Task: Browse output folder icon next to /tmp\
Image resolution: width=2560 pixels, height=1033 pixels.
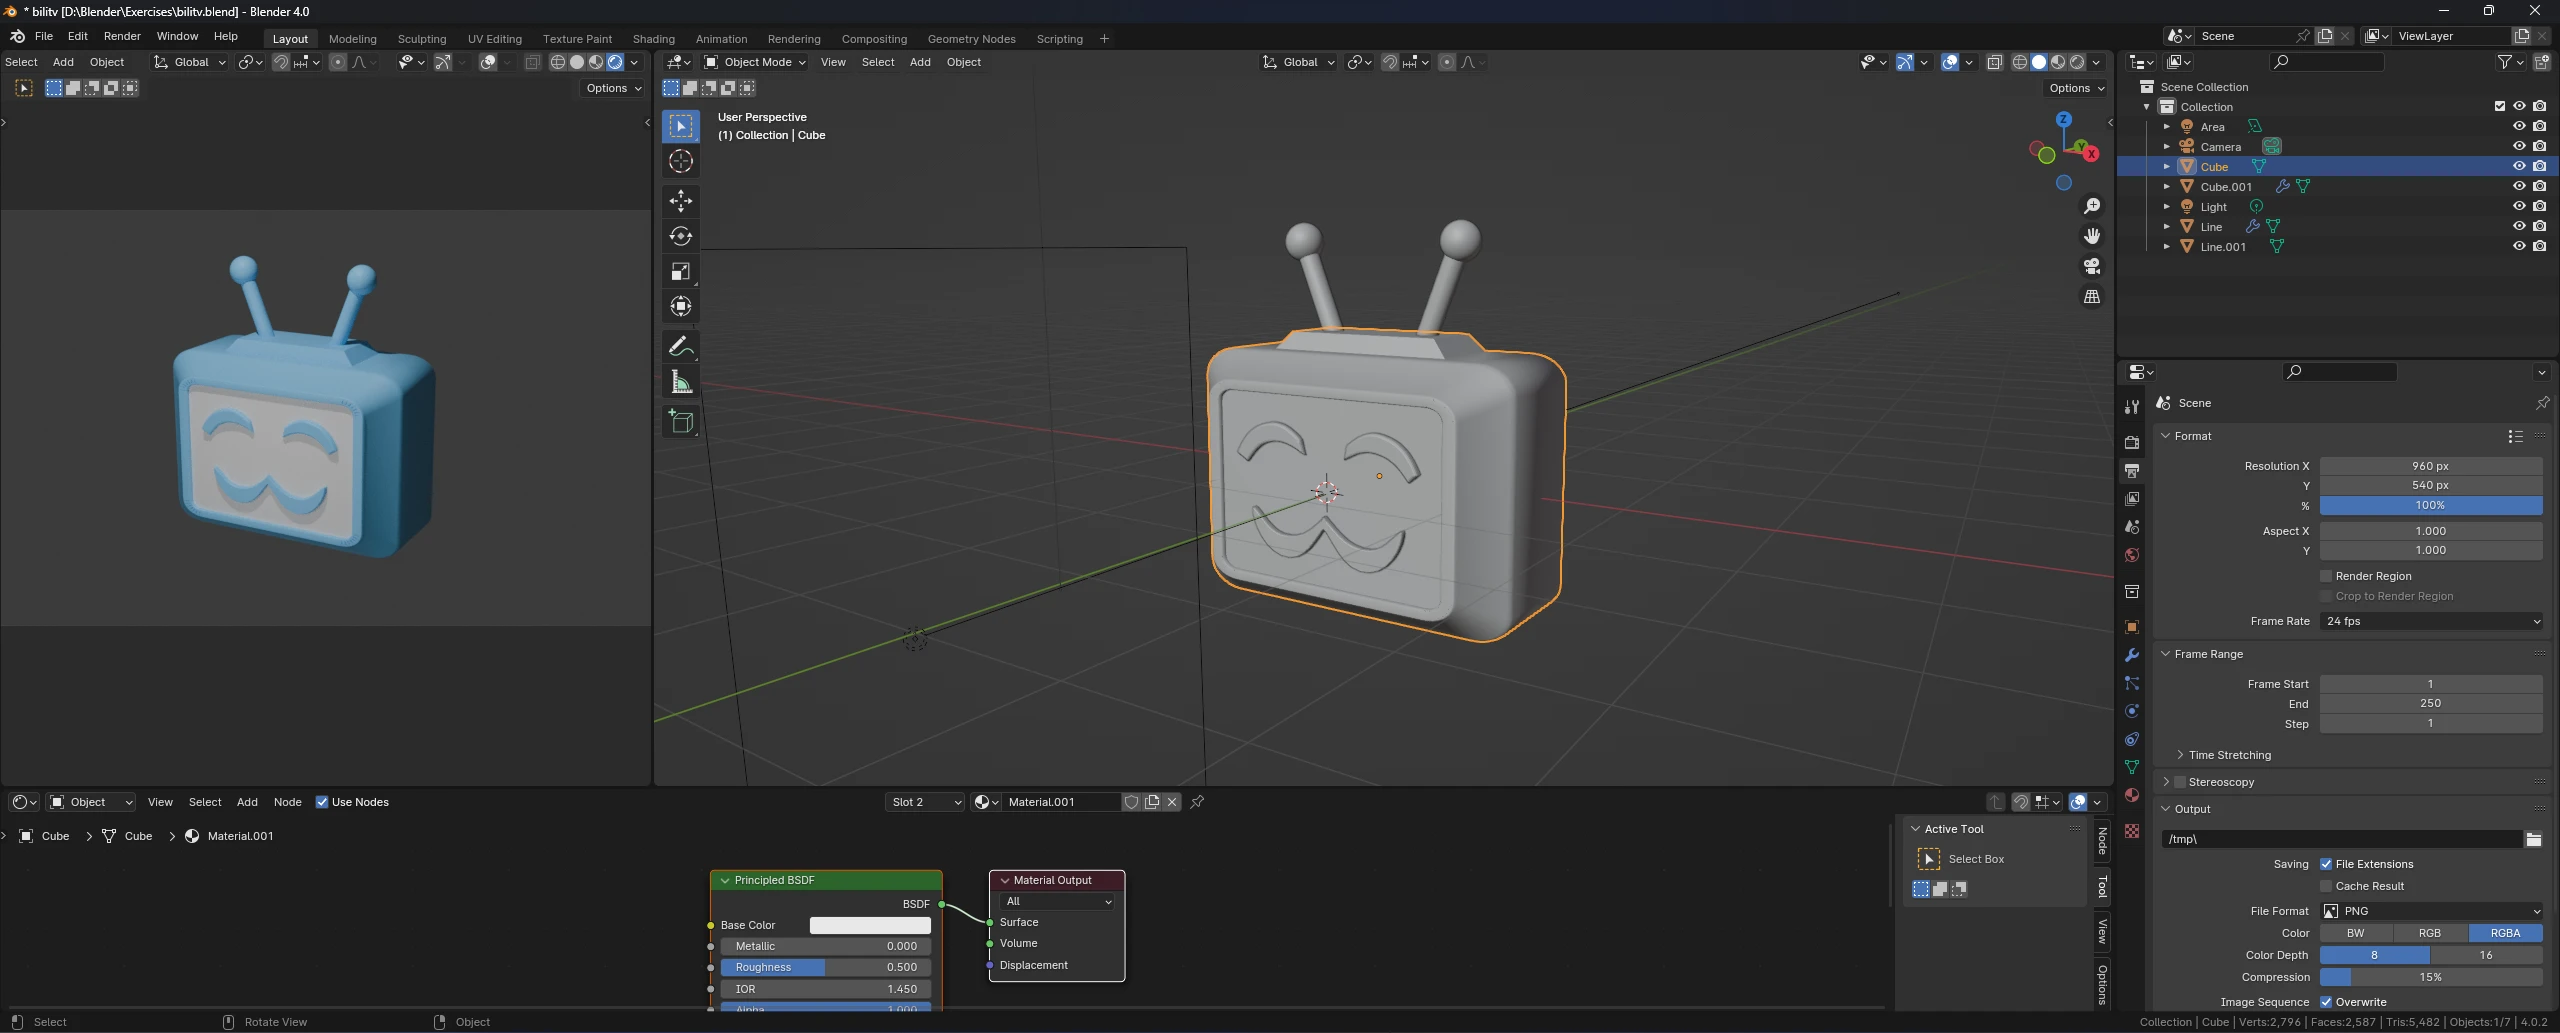Action: 2533,839
